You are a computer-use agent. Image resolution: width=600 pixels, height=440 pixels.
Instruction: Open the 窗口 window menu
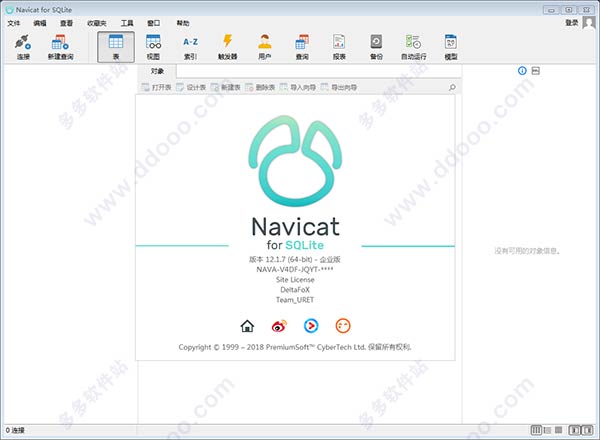tap(153, 23)
